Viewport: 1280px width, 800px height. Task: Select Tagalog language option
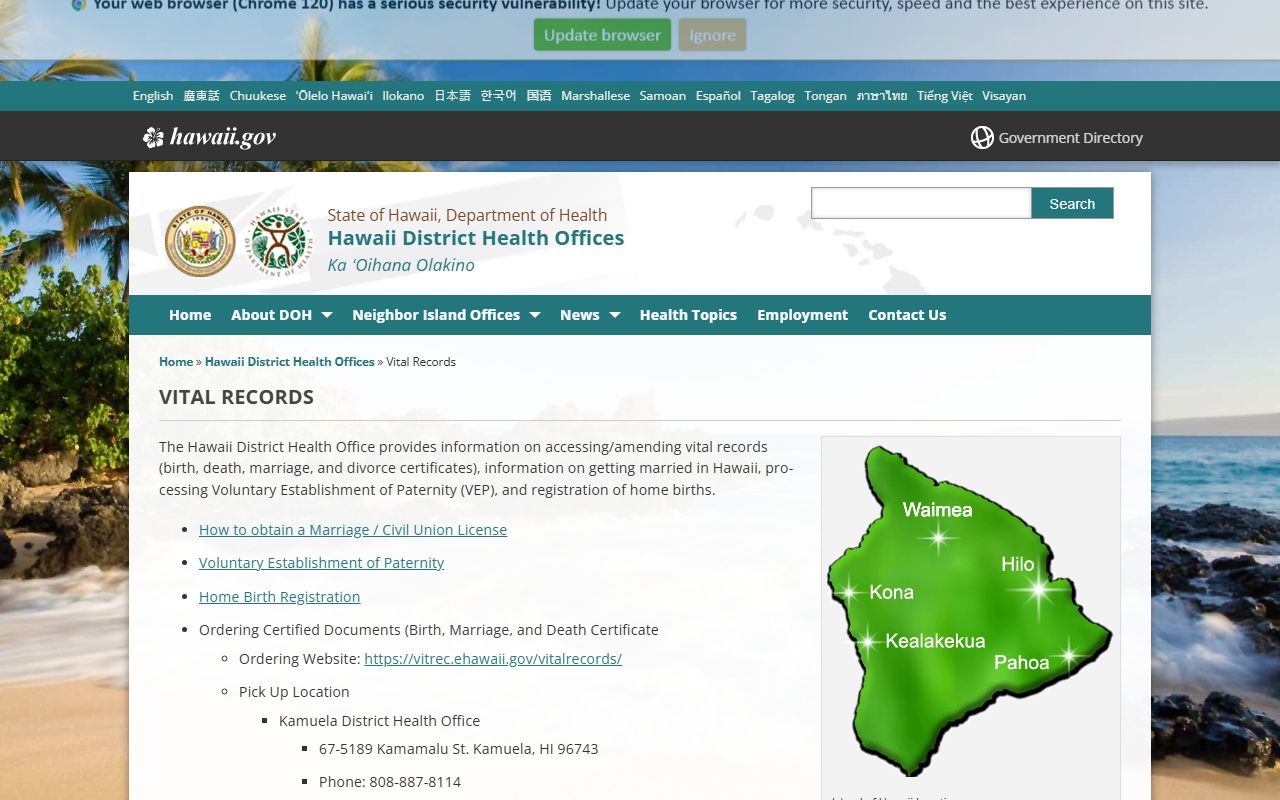click(772, 96)
